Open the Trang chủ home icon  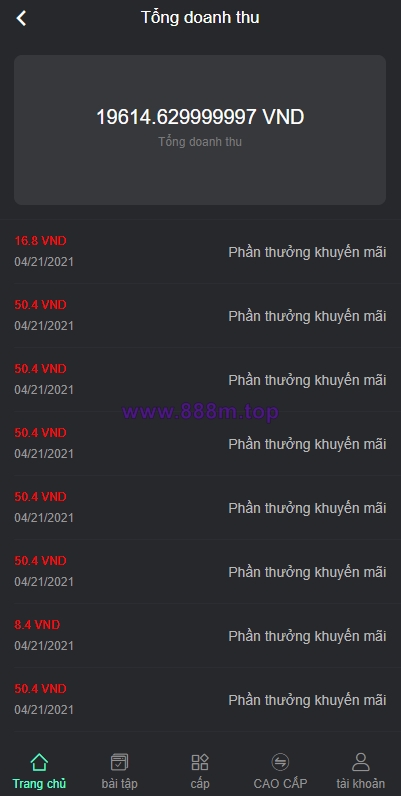(x=39, y=762)
